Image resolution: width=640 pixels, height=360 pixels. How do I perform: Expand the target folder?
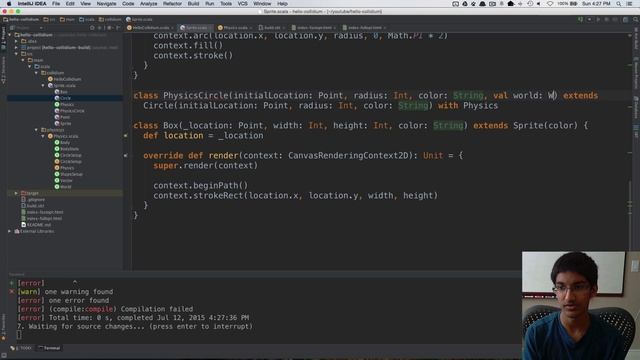pyautogui.click(x=16, y=193)
